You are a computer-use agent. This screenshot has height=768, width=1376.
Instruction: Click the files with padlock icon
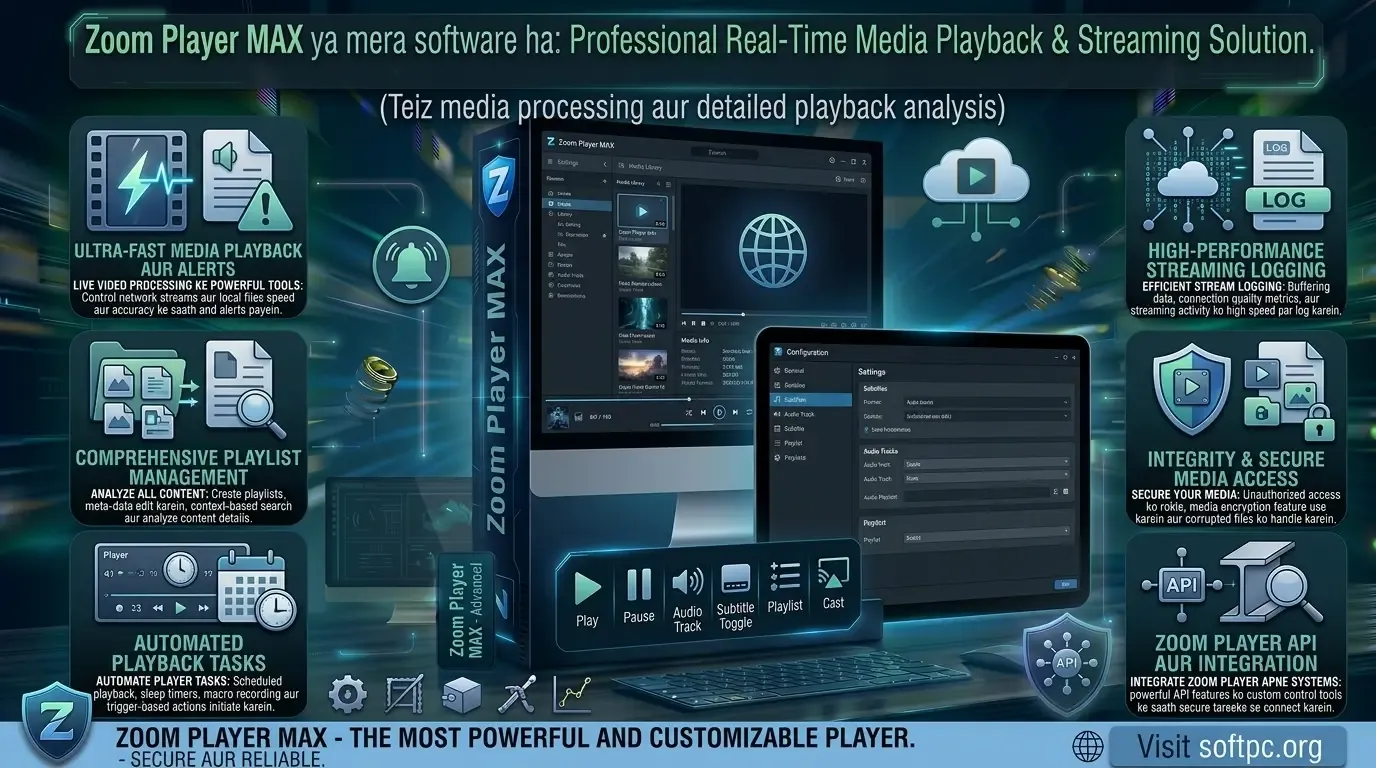pyautogui.click(x=1288, y=394)
